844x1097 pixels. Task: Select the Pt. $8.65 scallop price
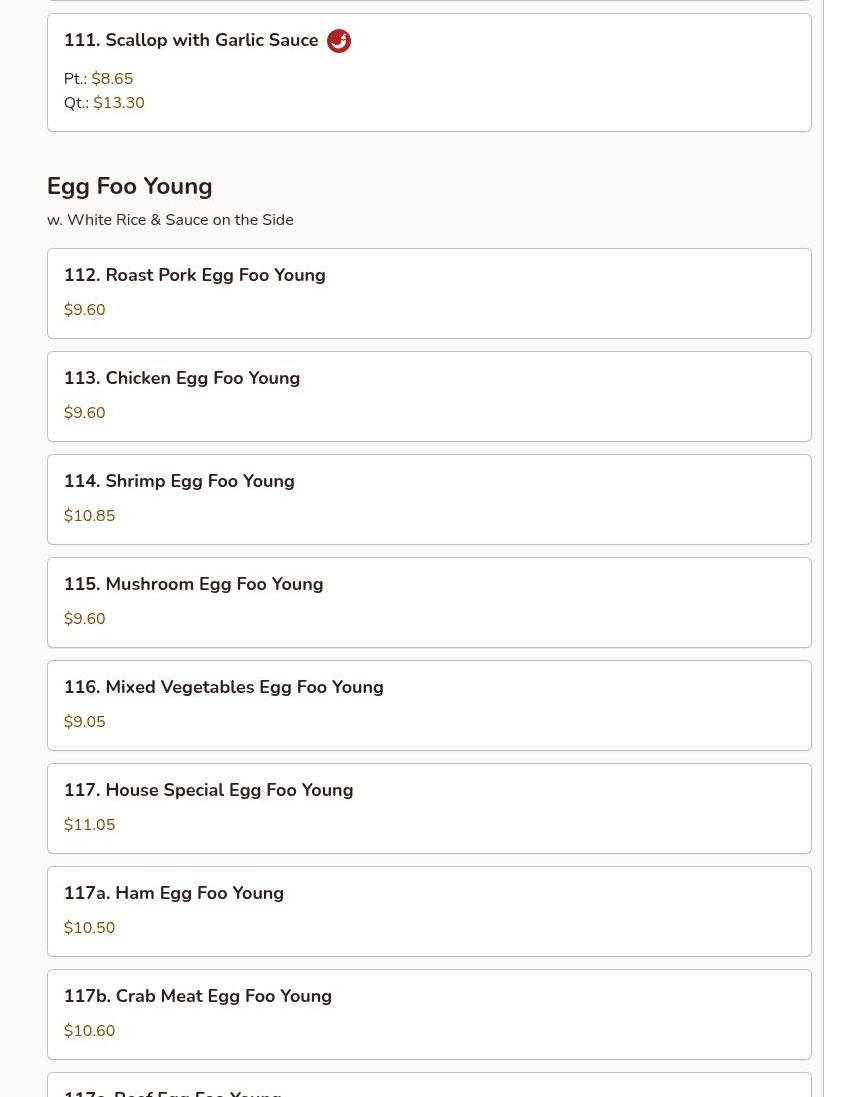[x=99, y=78]
